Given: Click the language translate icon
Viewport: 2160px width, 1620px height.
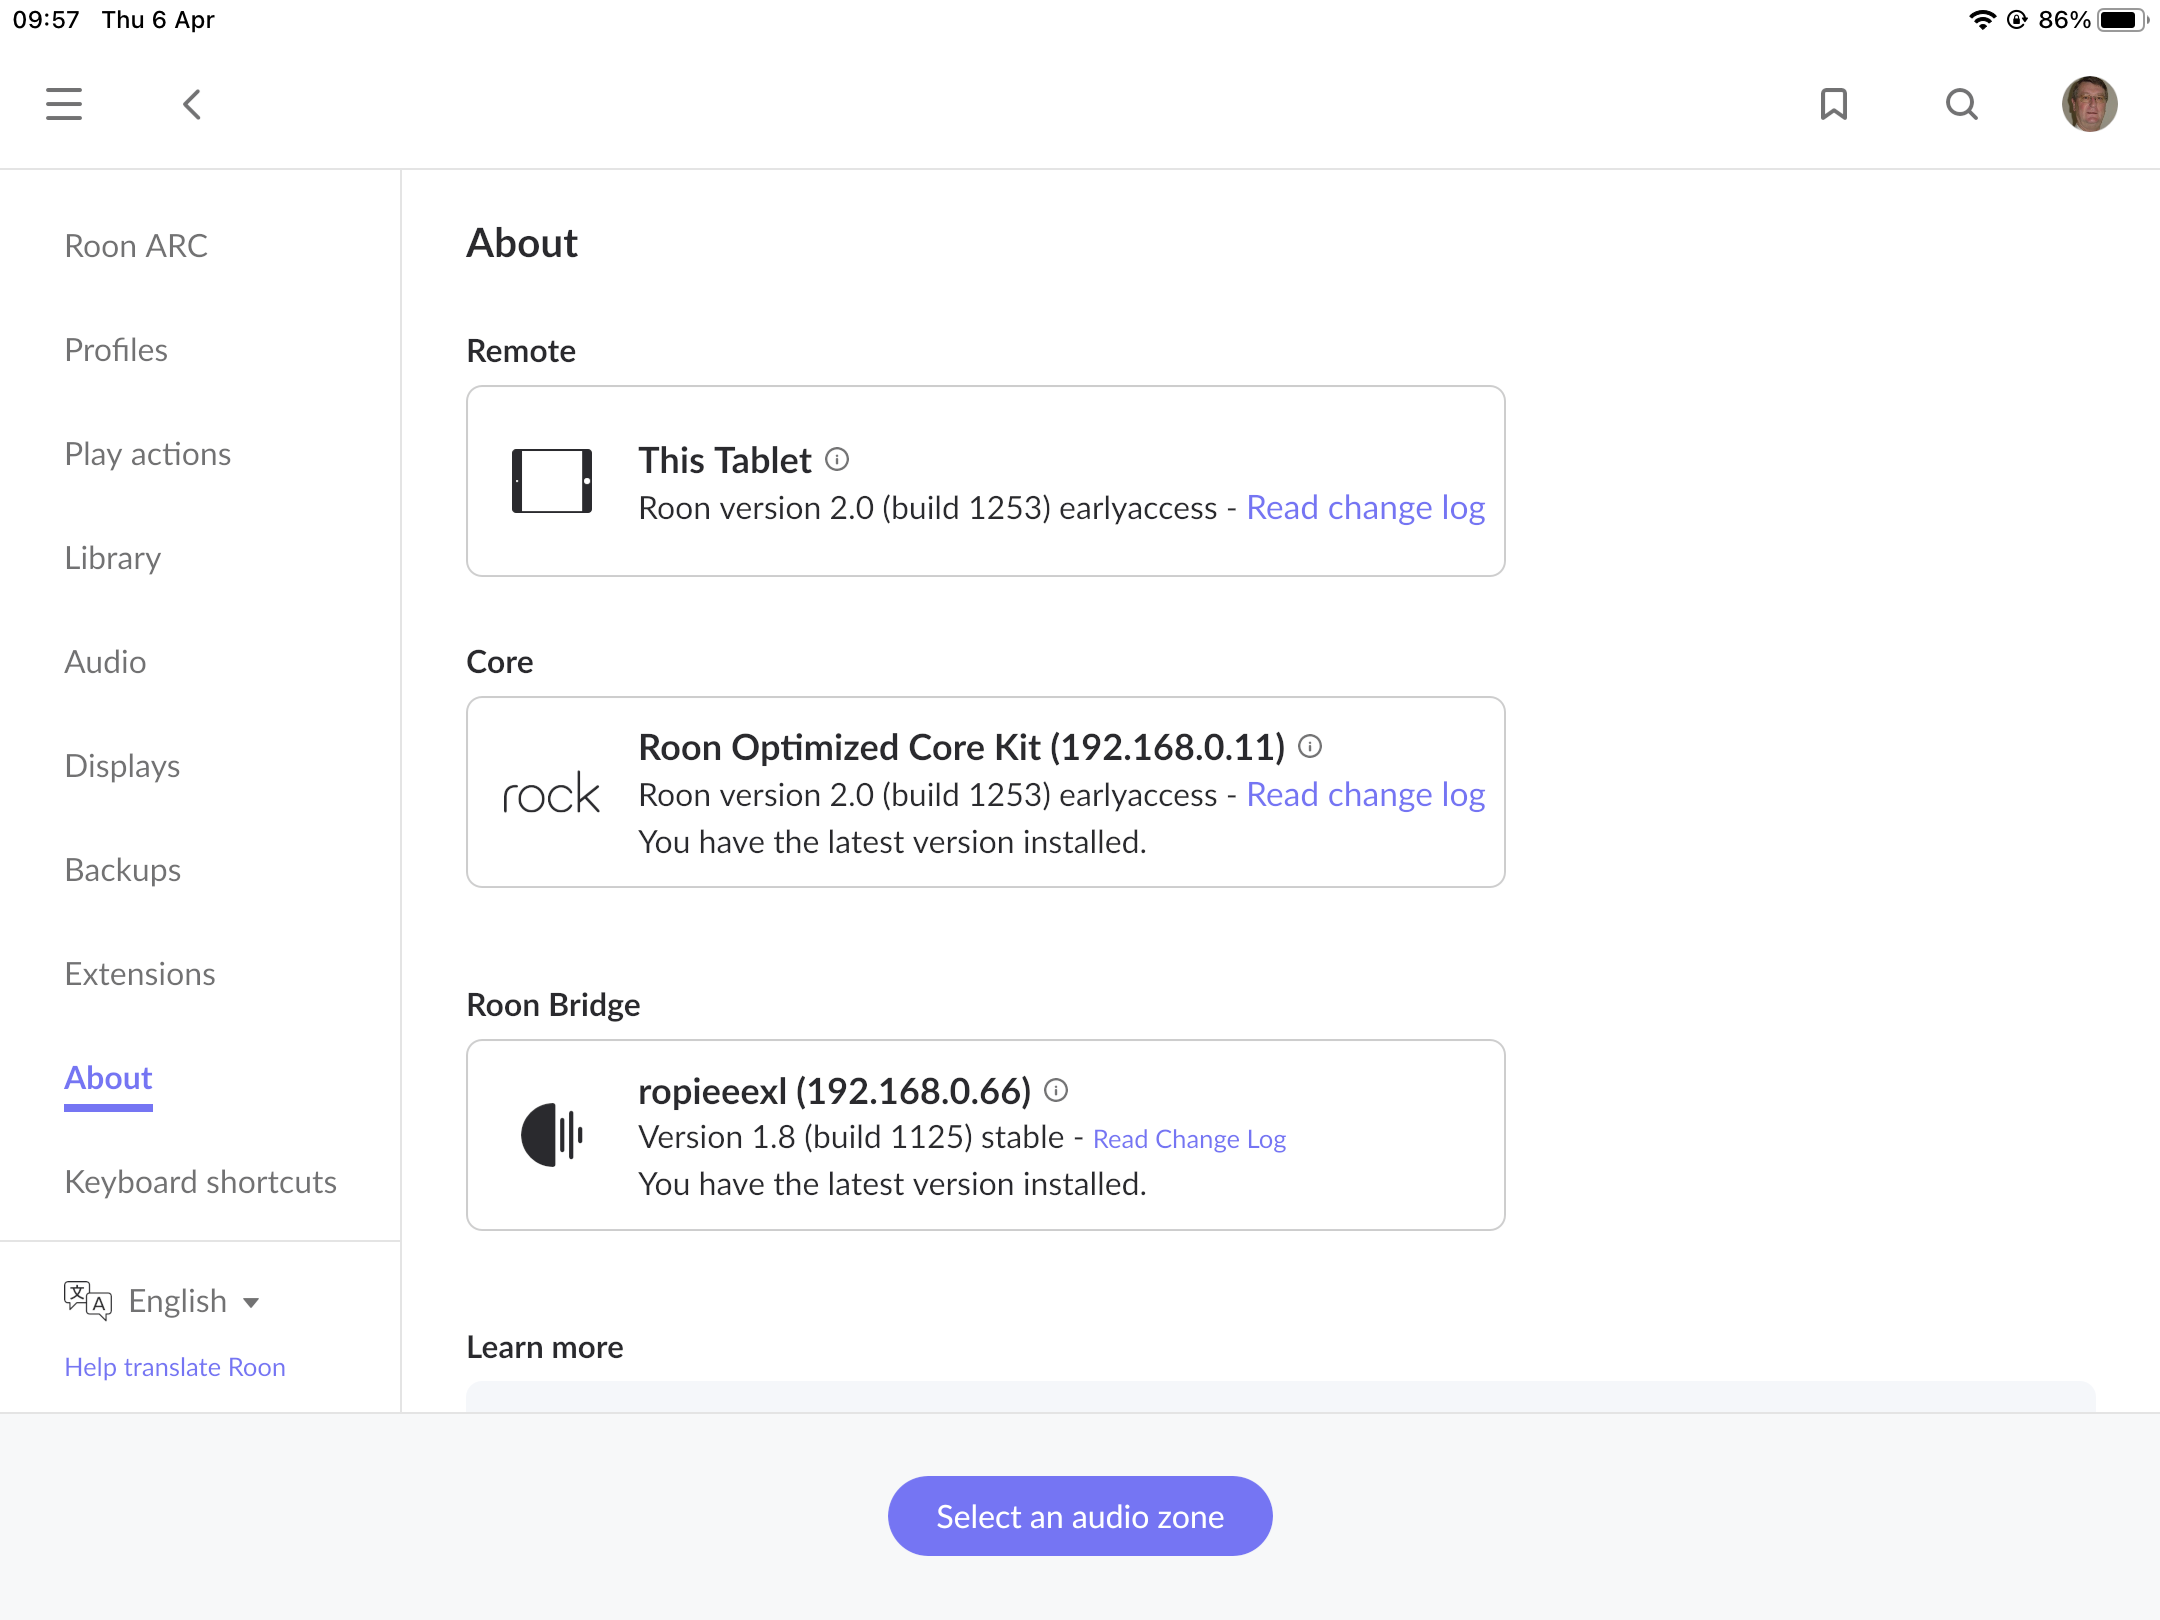Looking at the screenshot, I should pyautogui.click(x=88, y=1300).
